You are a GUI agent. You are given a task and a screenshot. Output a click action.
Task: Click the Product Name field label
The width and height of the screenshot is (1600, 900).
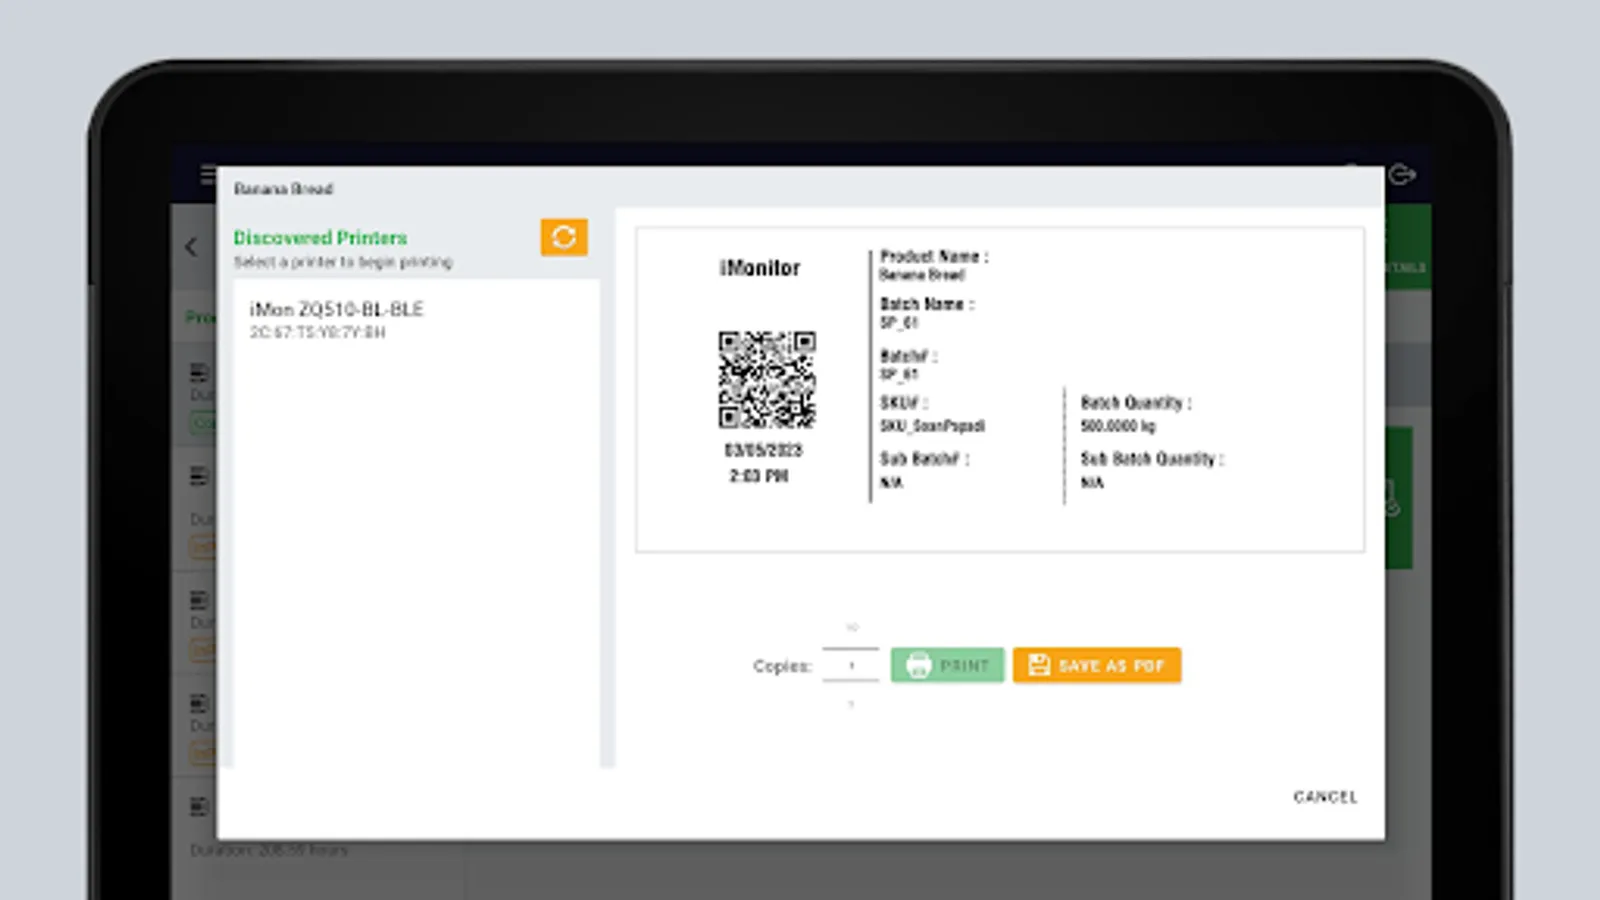pos(934,257)
